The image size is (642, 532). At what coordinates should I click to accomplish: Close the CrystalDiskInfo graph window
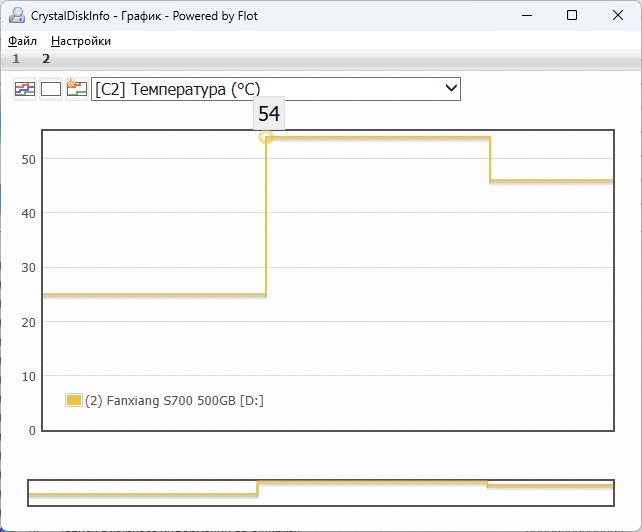(617, 15)
